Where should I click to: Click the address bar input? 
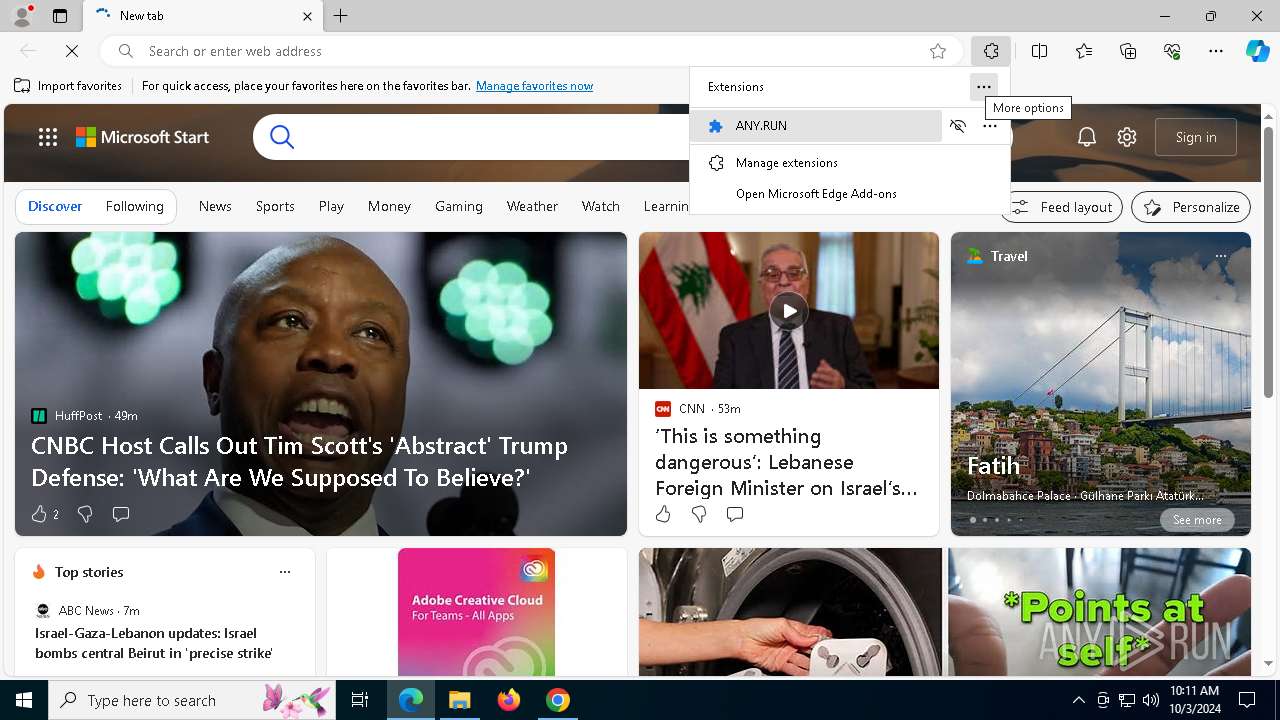[x=530, y=51]
